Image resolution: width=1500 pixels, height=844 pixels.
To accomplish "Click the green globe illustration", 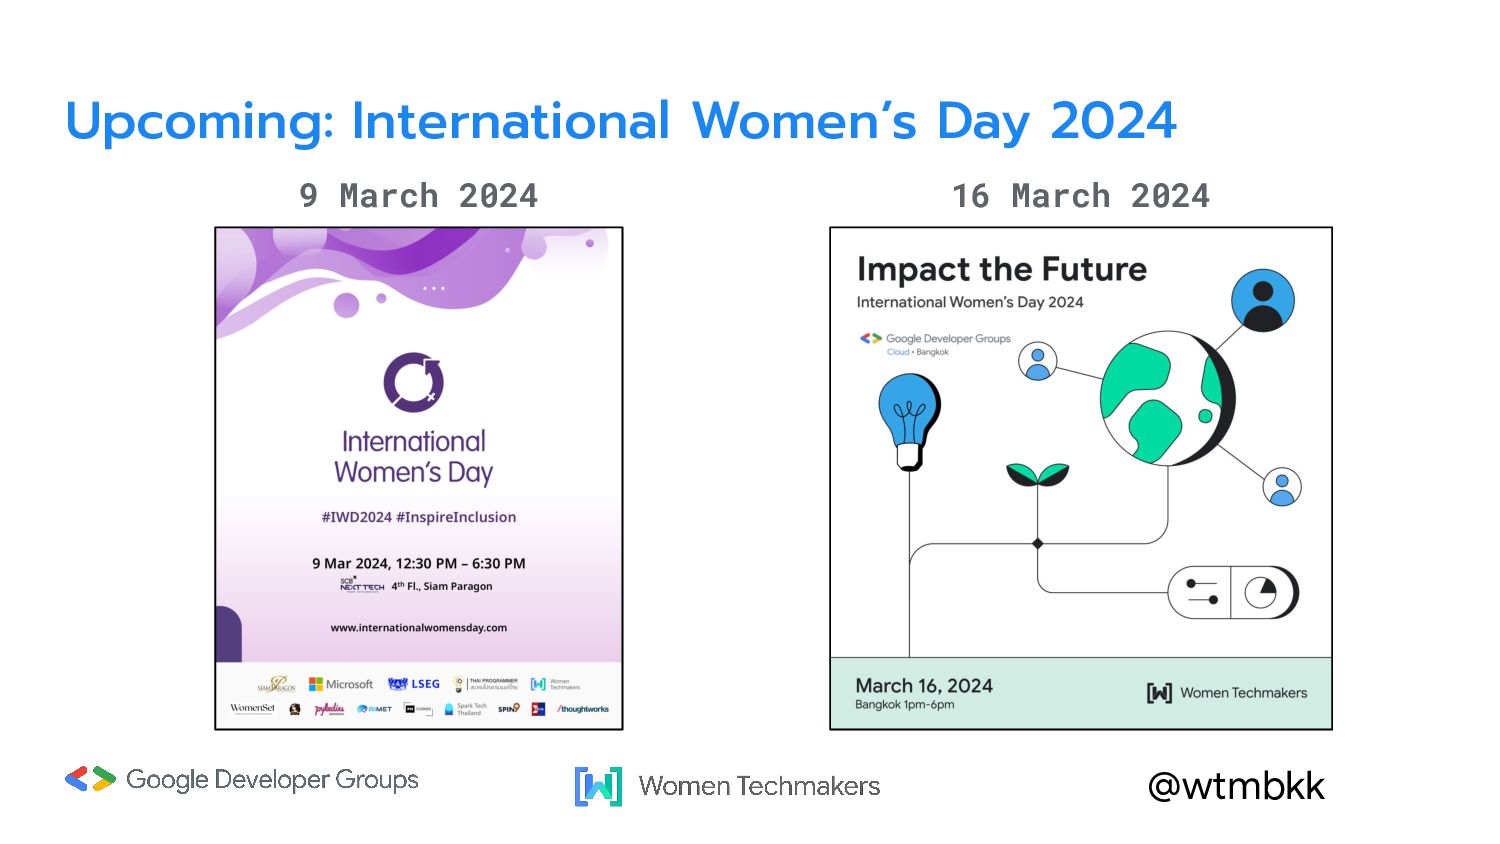I will 1167,398.
